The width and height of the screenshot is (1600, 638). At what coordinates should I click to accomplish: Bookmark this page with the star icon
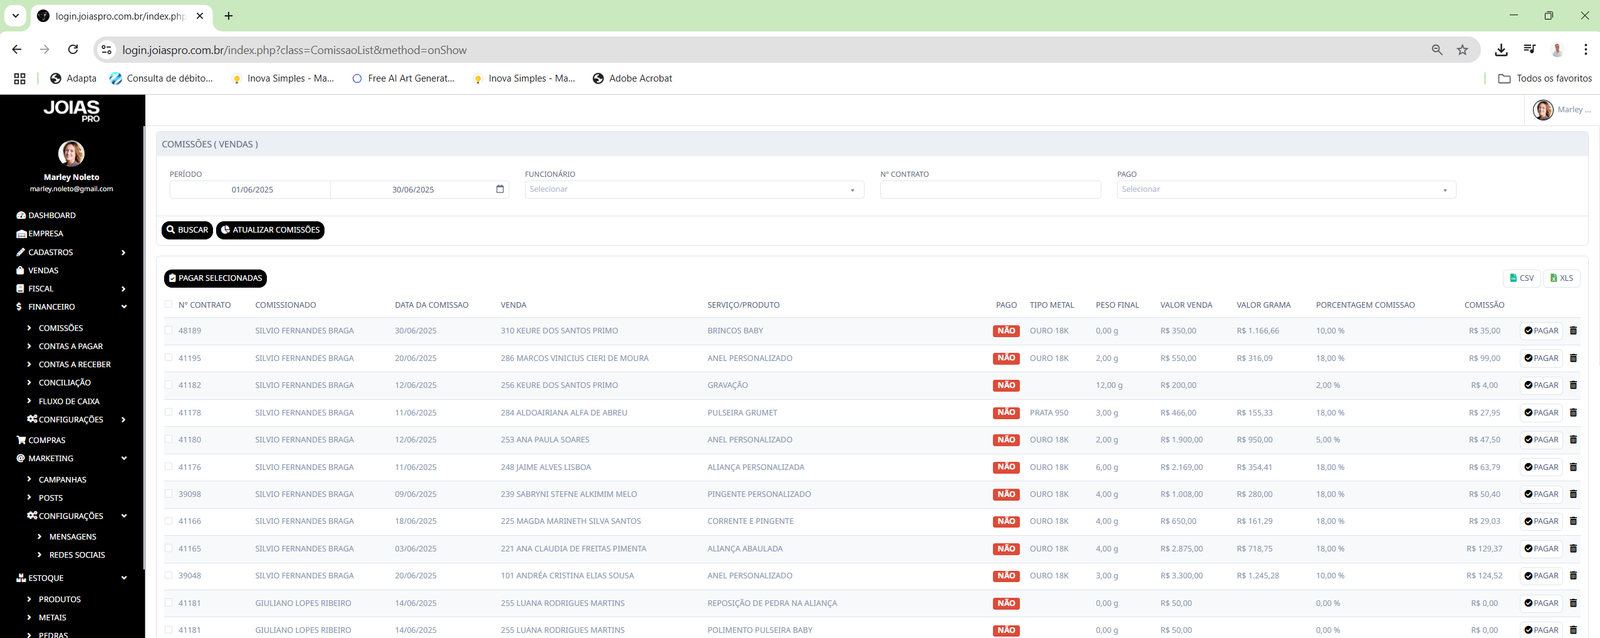click(1462, 50)
